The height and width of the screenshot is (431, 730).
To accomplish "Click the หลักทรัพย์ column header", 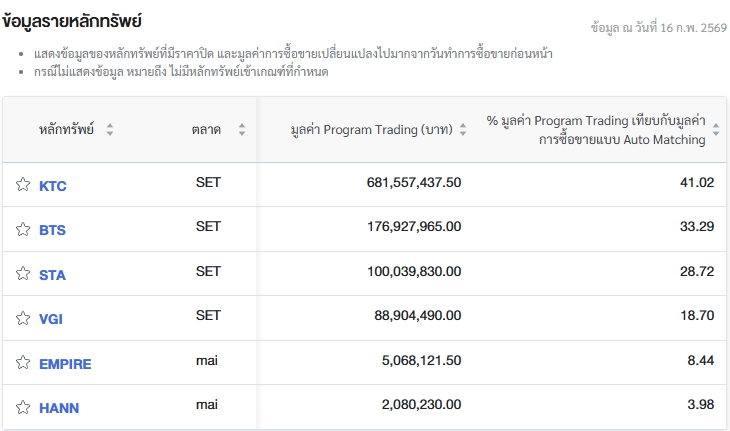I will click(66, 129).
